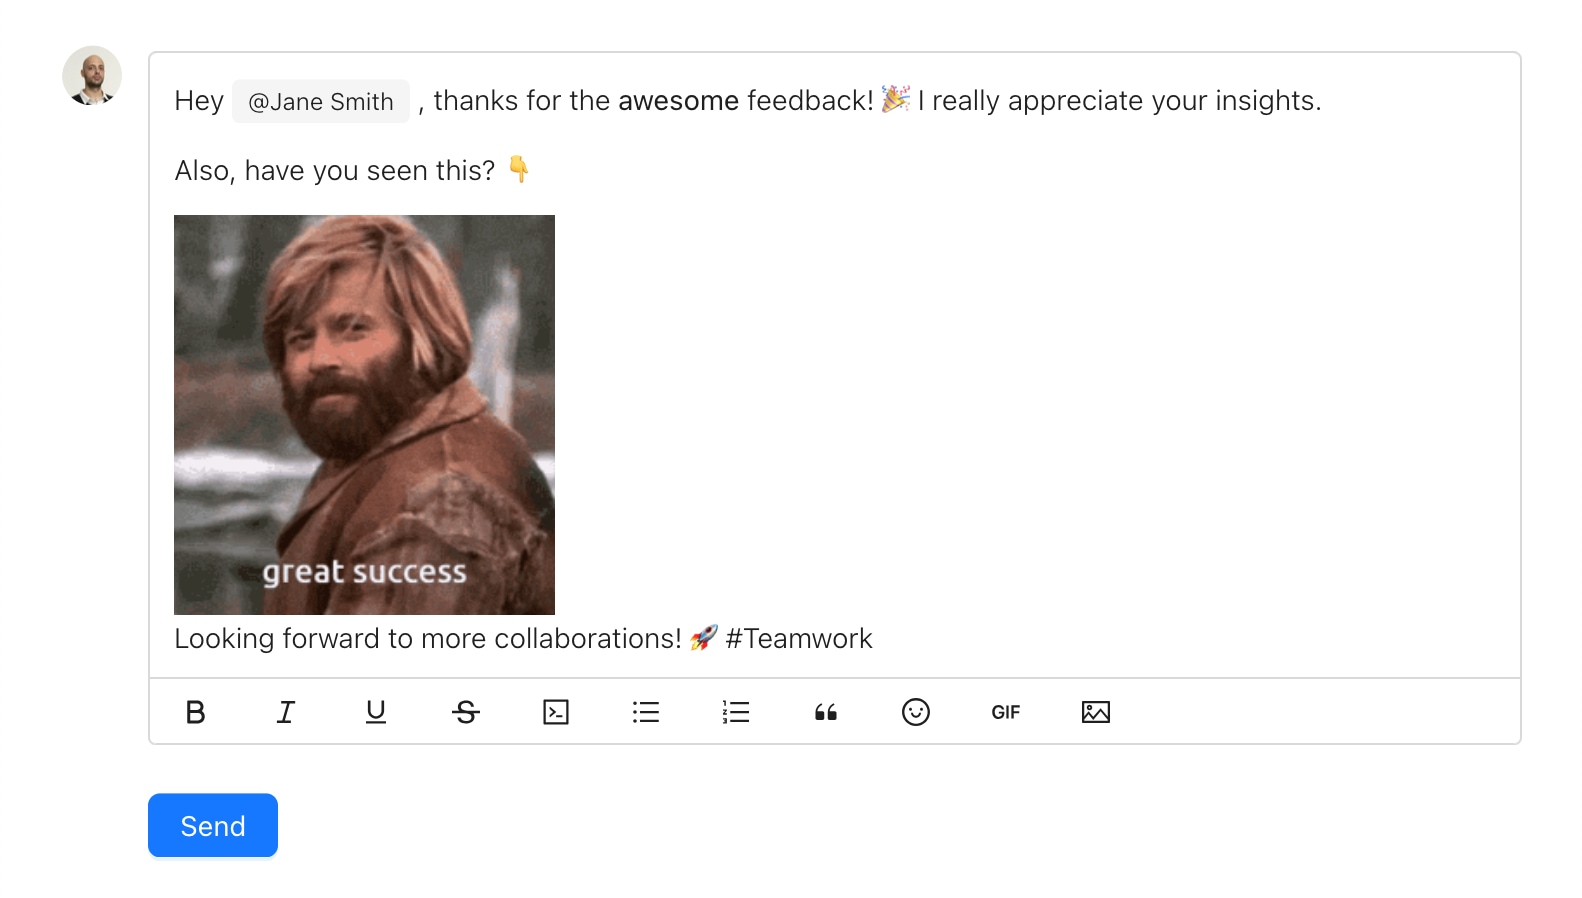Click the bold word 'awesome'

coord(679,101)
